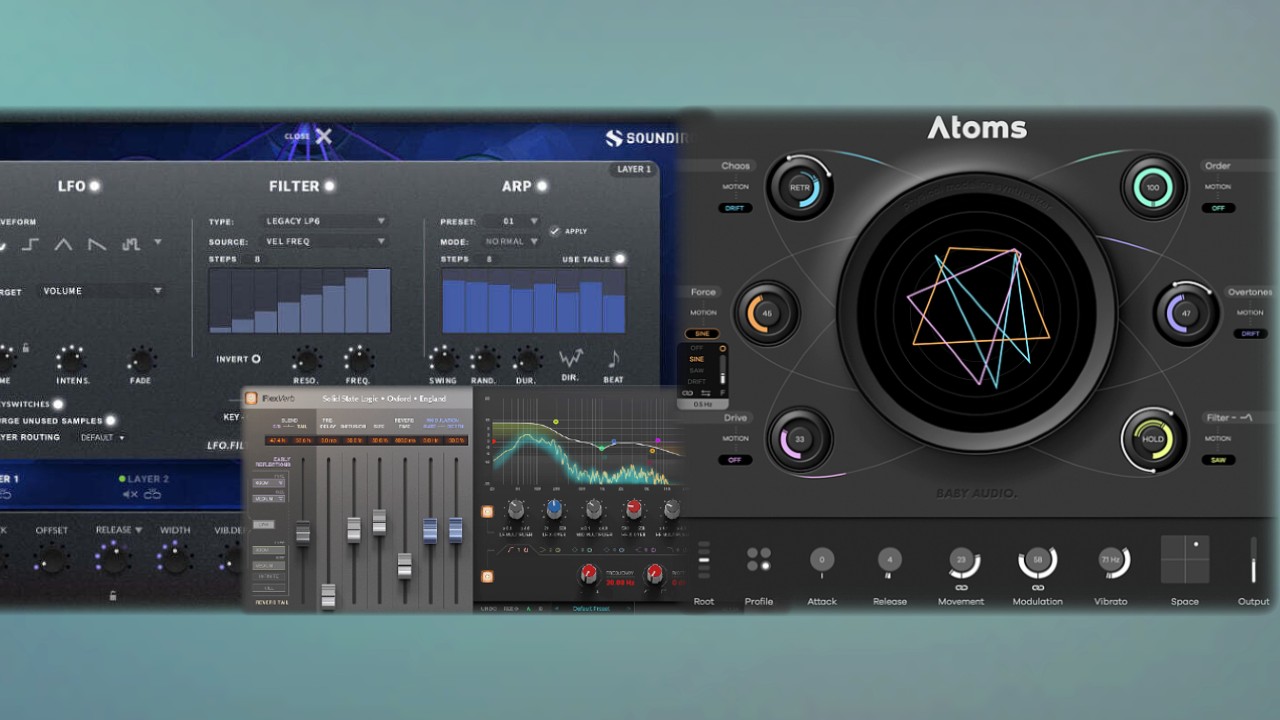
Task: Toggle Purge Unused Samples light
Action: [111, 420]
